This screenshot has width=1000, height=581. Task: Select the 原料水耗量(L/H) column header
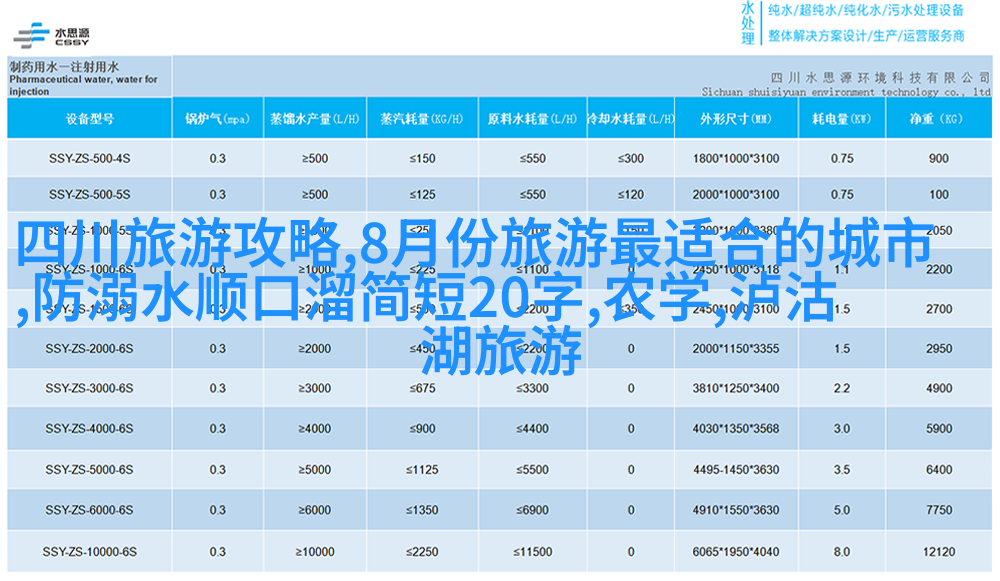click(x=531, y=119)
